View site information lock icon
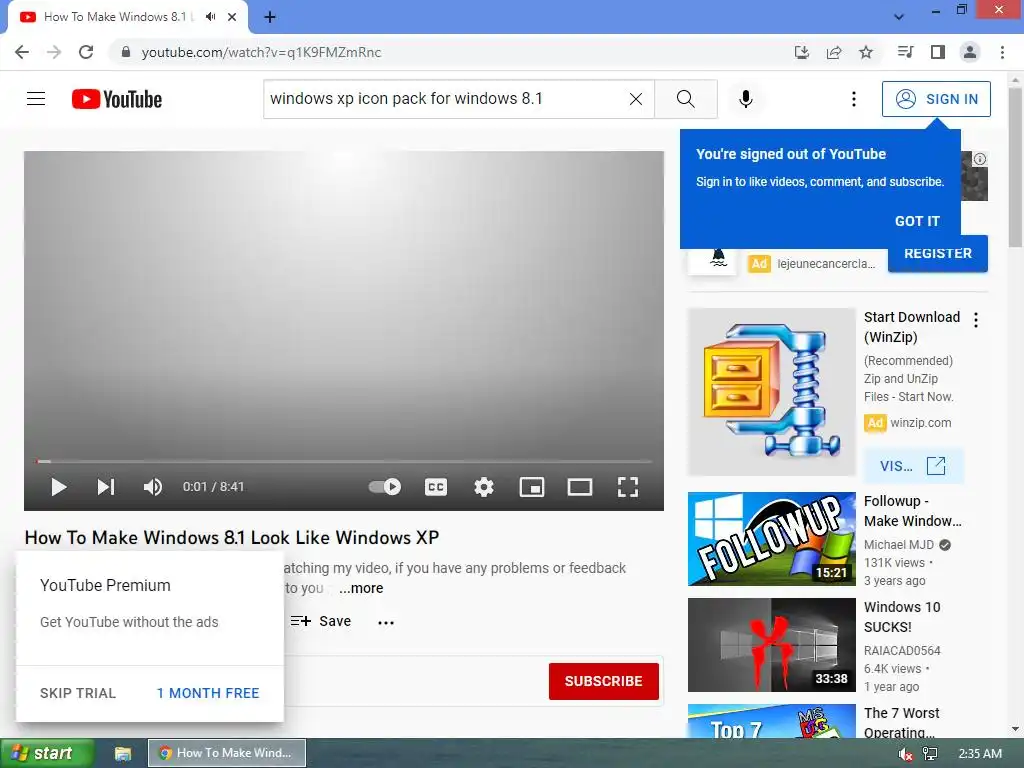The image size is (1024, 768). coord(126,52)
